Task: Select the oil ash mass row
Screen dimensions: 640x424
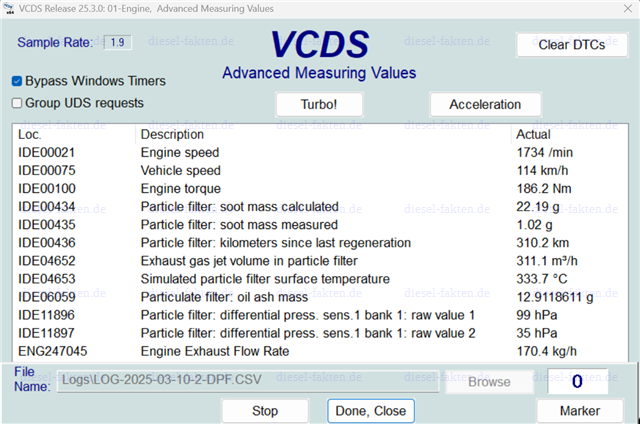Action: pos(320,297)
